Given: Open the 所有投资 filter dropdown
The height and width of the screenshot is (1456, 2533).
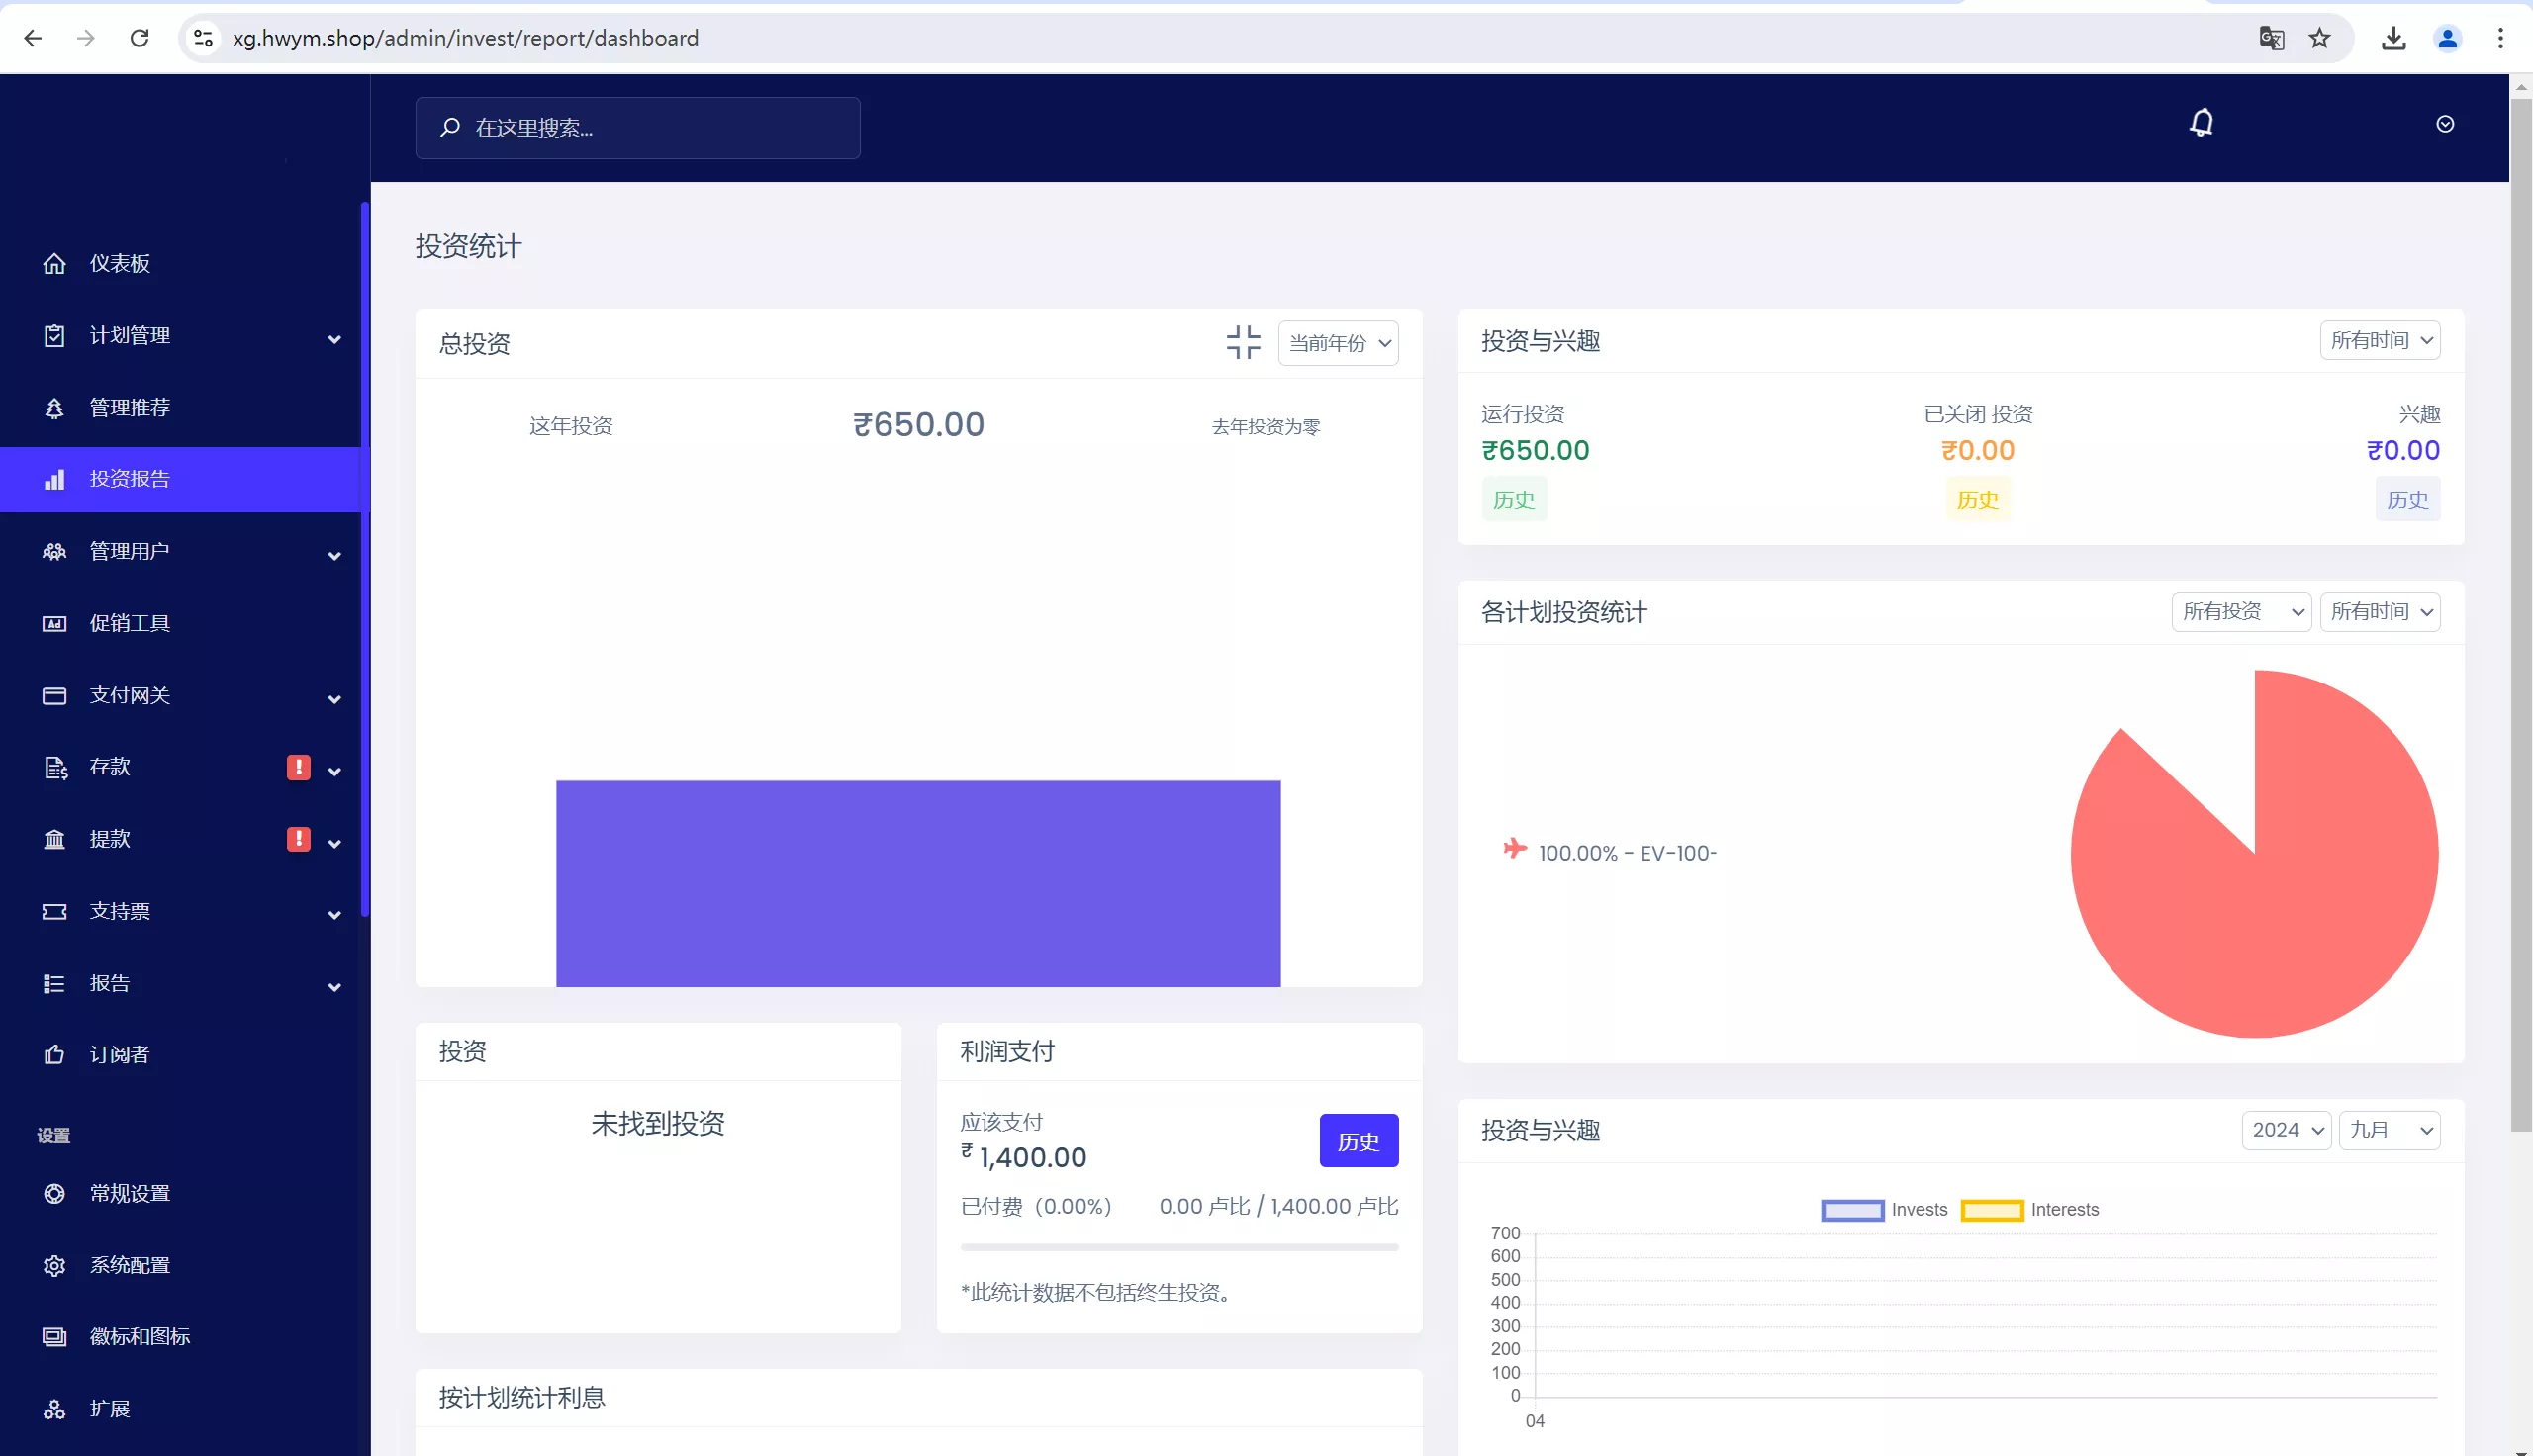Looking at the screenshot, I should pos(2240,612).
